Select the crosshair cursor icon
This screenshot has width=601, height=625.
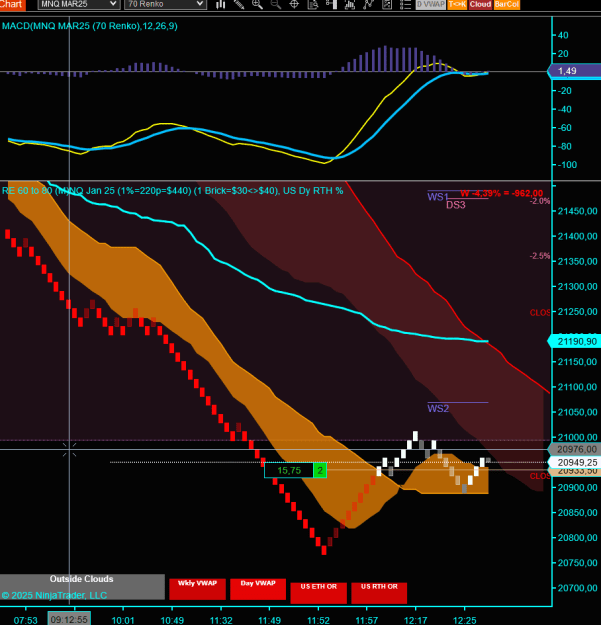click(x=294, y=4)
